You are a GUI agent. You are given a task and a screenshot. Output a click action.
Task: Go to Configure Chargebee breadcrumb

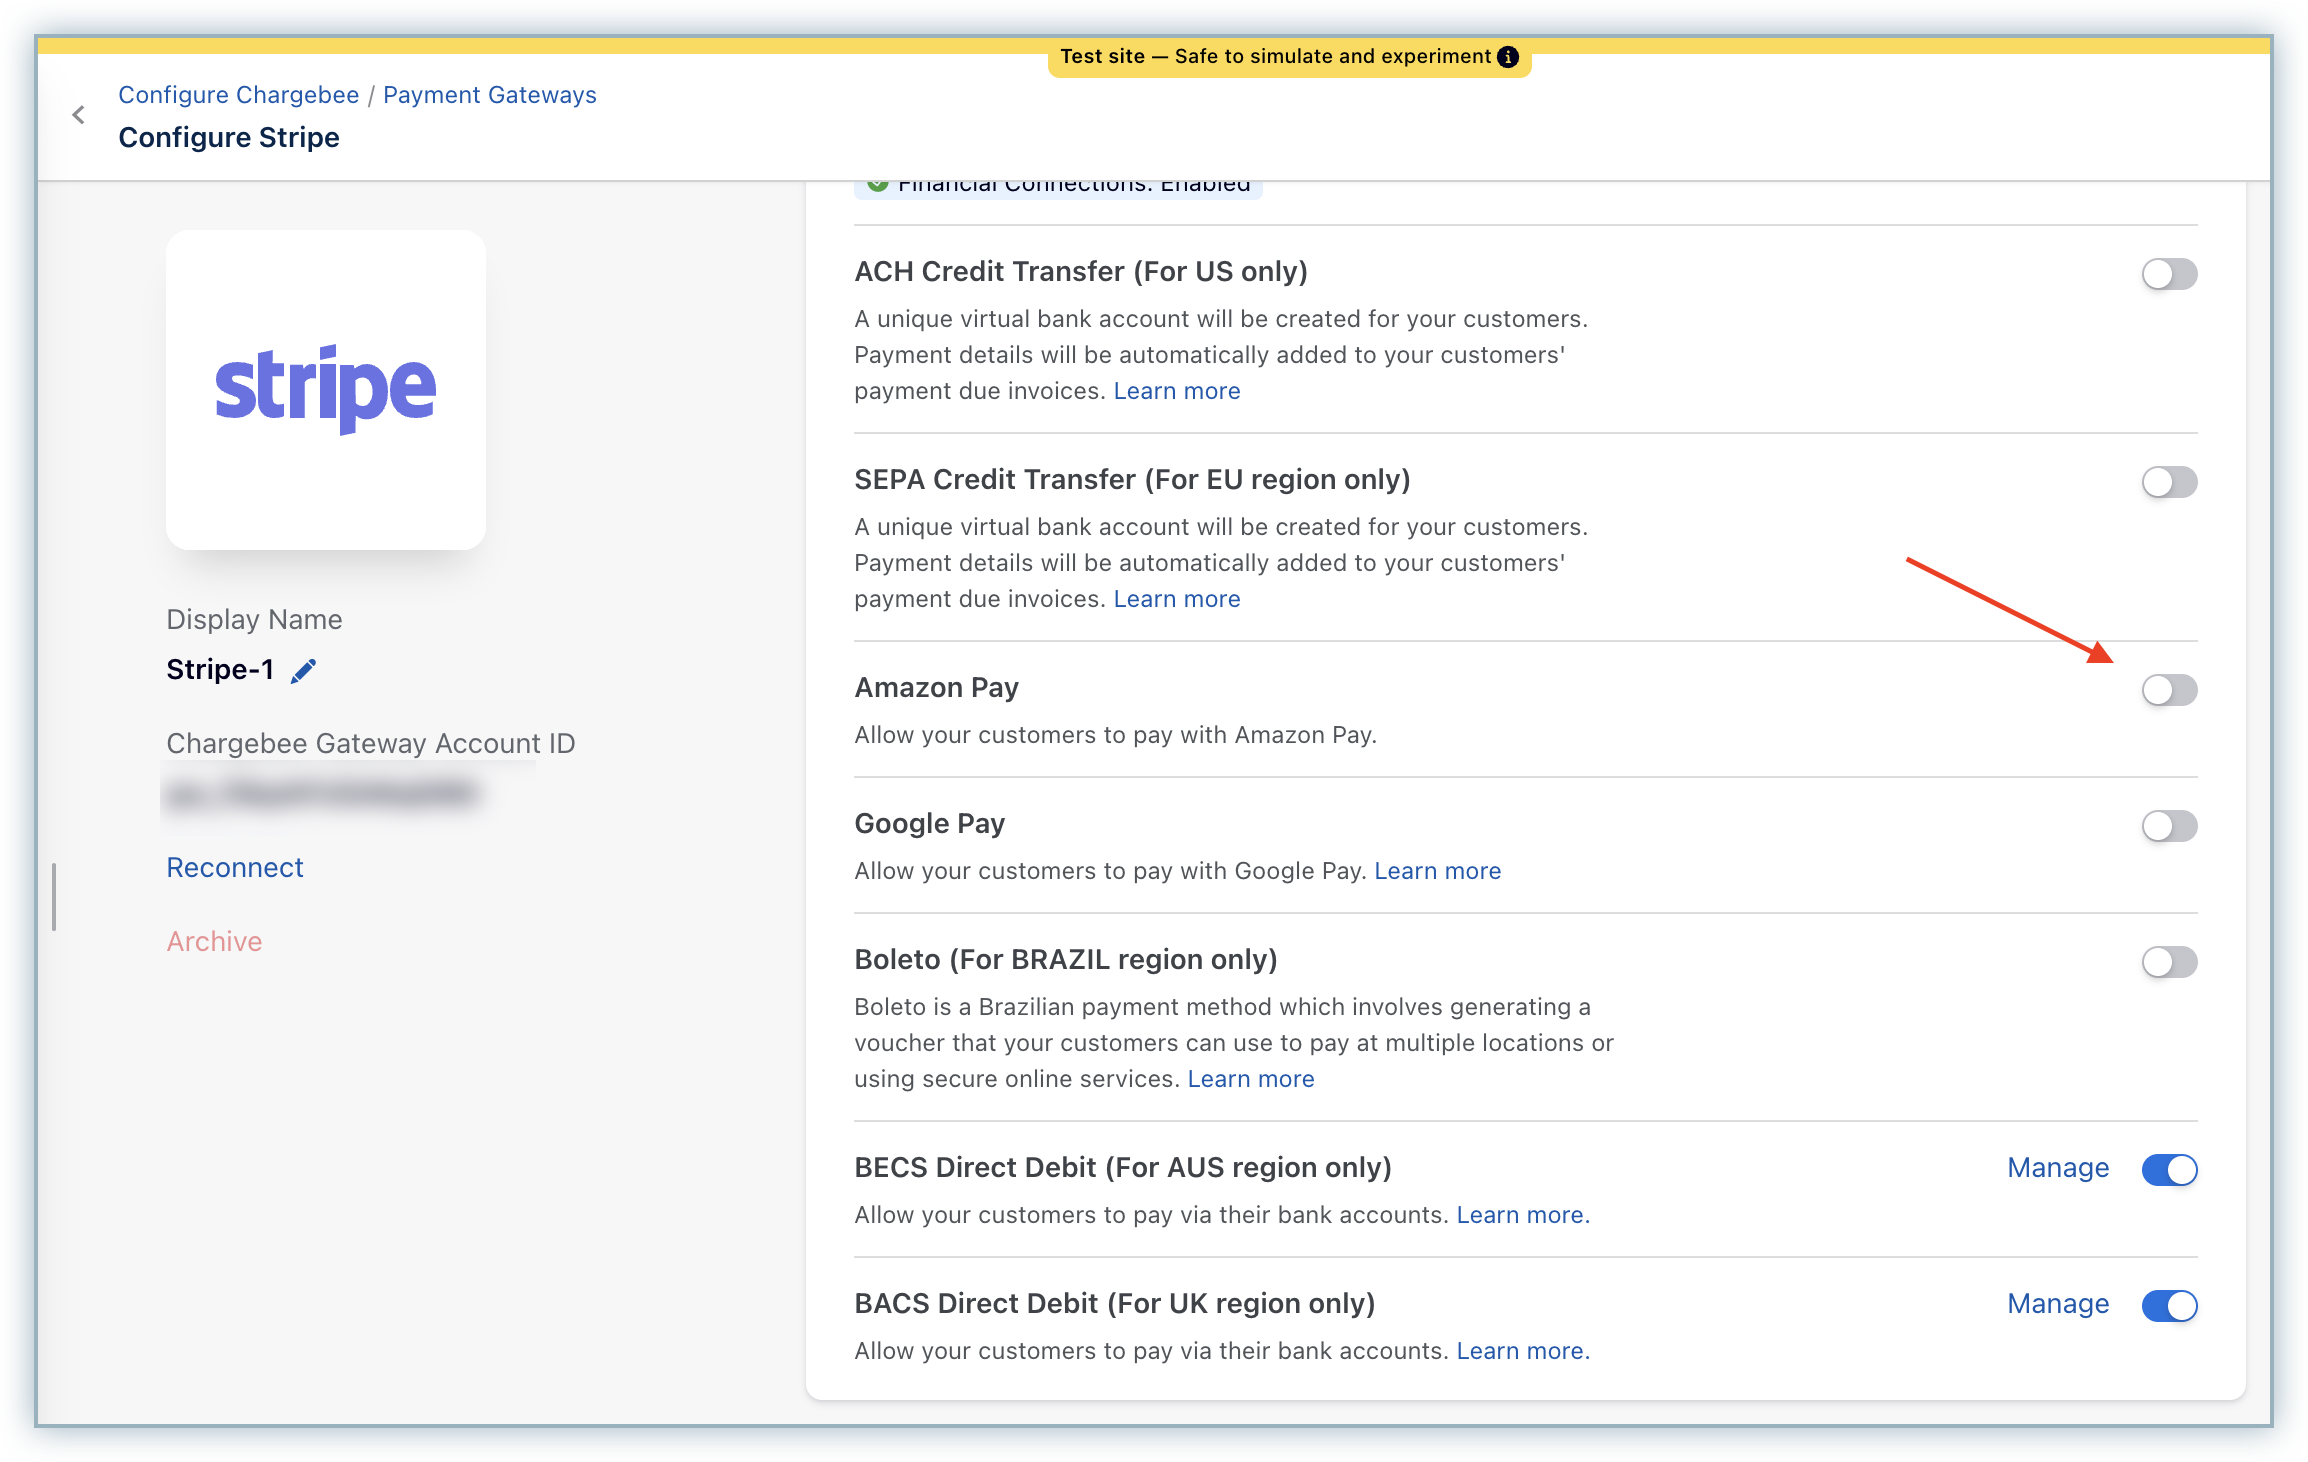238,95
